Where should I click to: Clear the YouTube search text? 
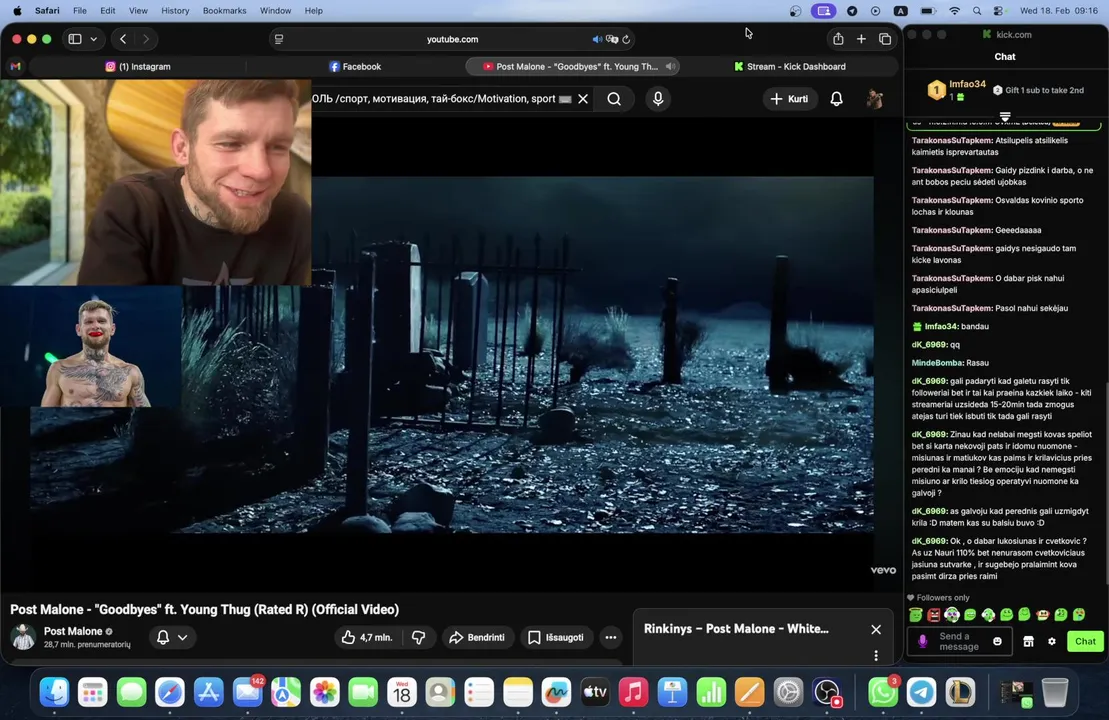tap(583, 99)
